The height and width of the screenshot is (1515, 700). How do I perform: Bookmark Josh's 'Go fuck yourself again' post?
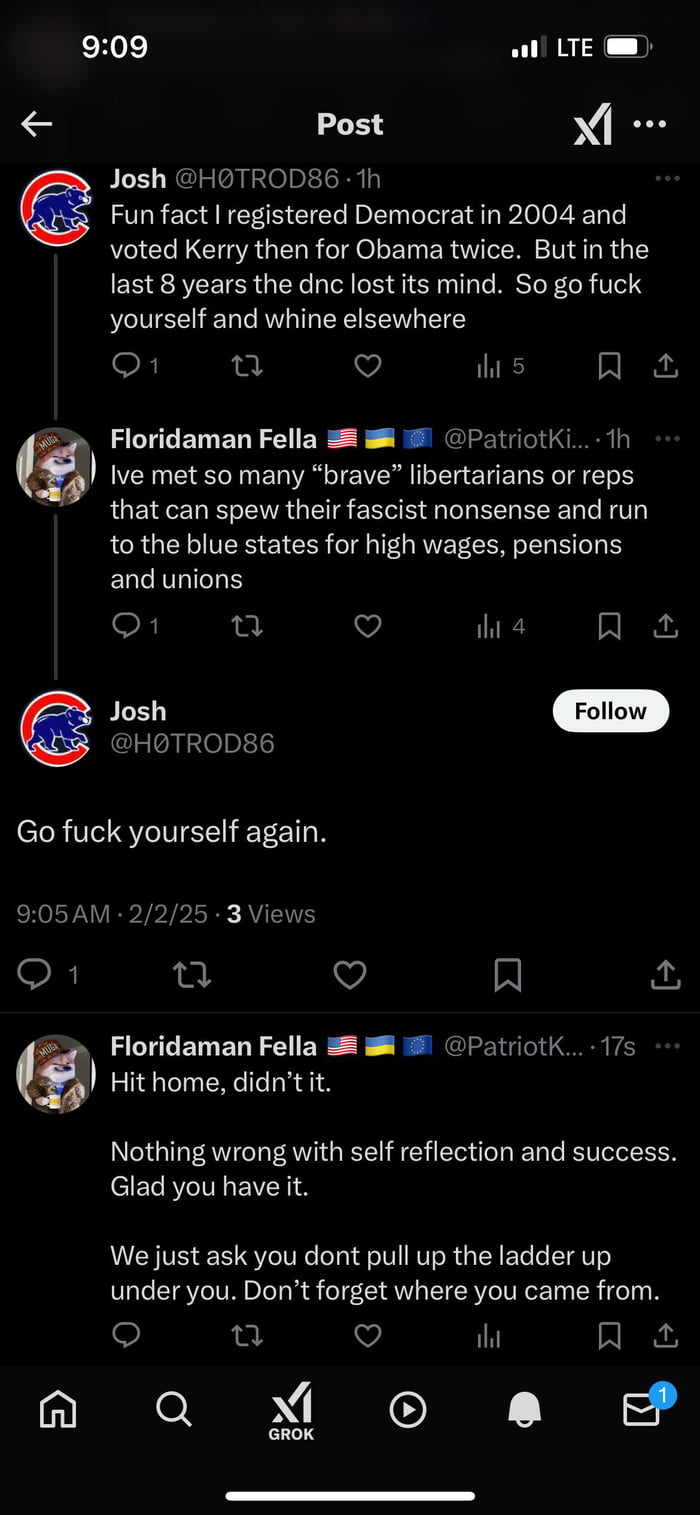[508, 974]
